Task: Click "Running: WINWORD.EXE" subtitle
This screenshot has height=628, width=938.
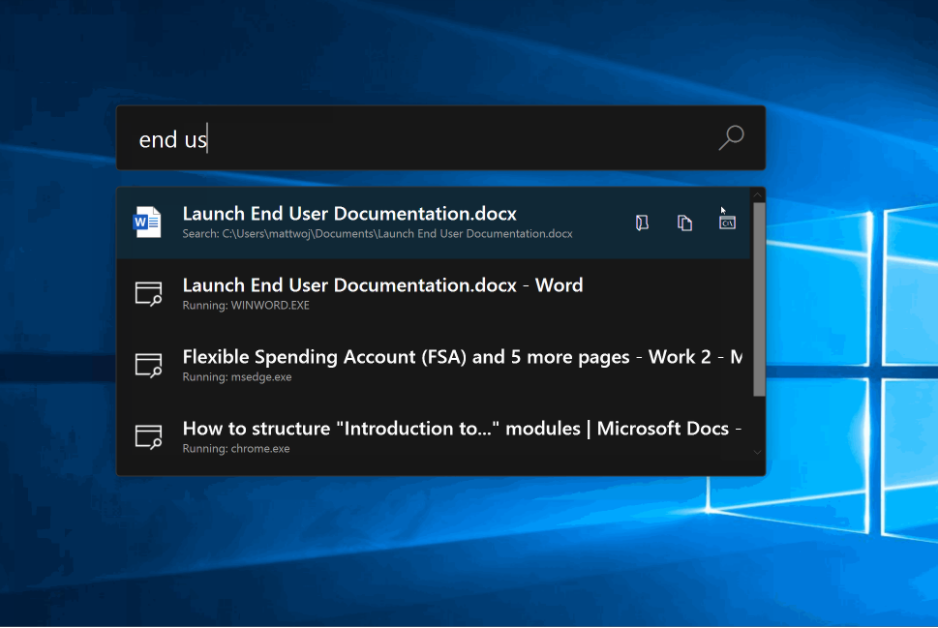Action: [246, 305]
